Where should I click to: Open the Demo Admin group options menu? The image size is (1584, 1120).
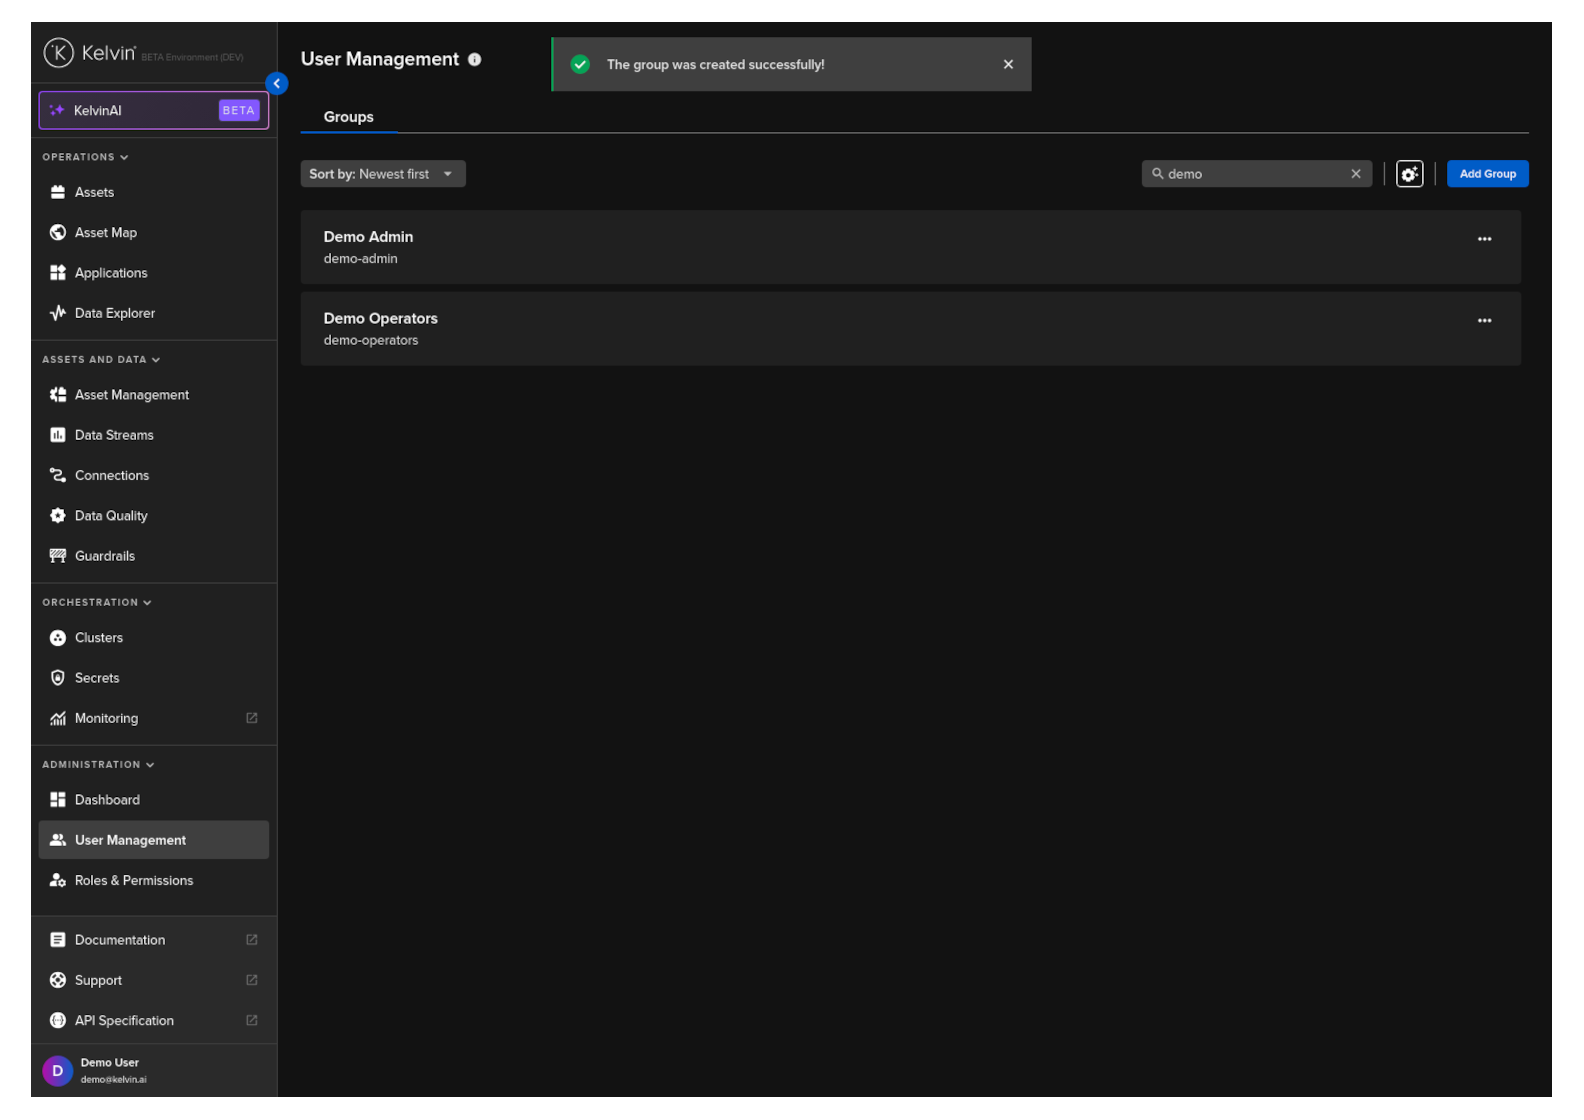tap(1484, 239)
